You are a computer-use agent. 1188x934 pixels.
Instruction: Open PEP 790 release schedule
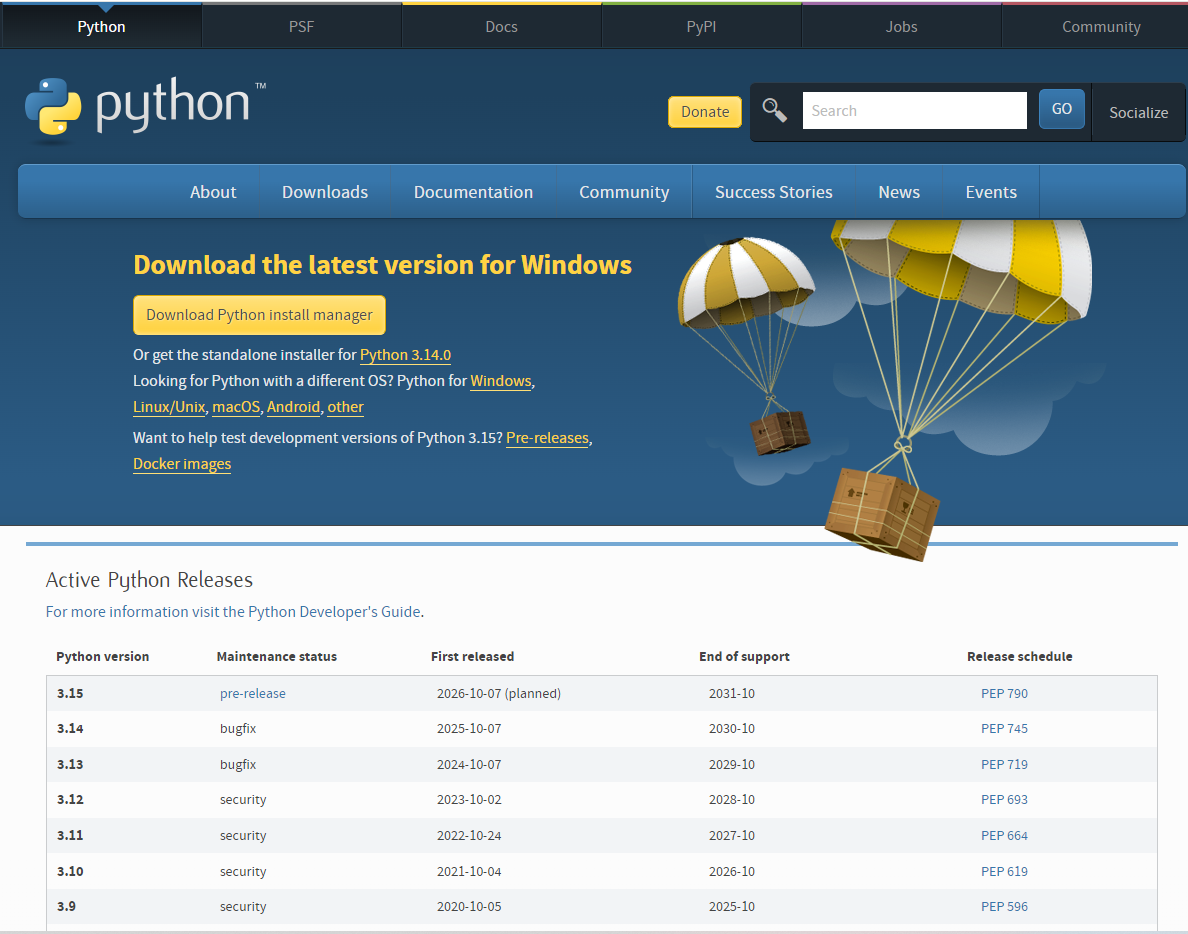pyautogui.click(x=1004, y=693)
